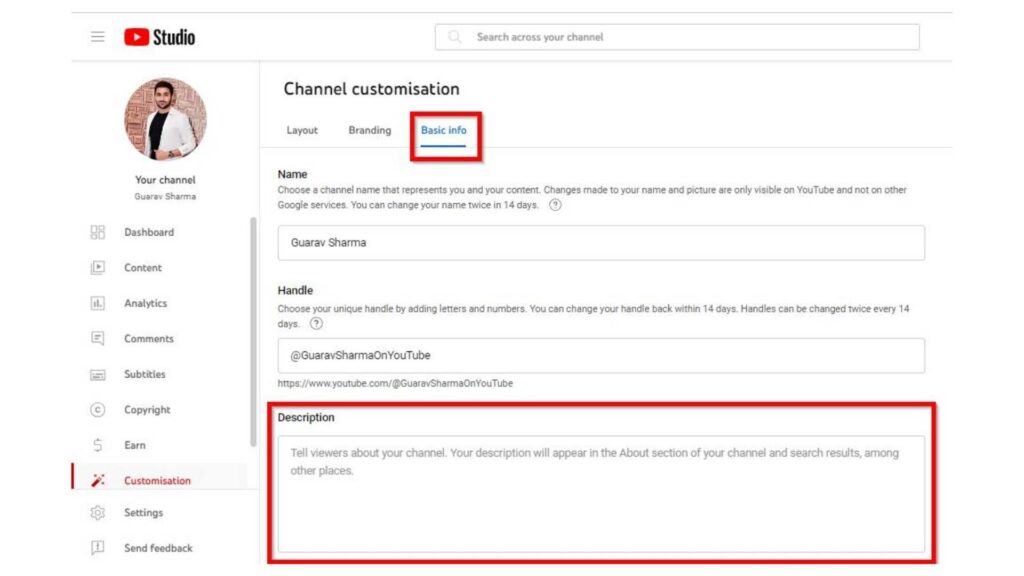Open the hamburger menu icon
The image size is (1024, 576).
pyautogui.click(x=98, y=37)
